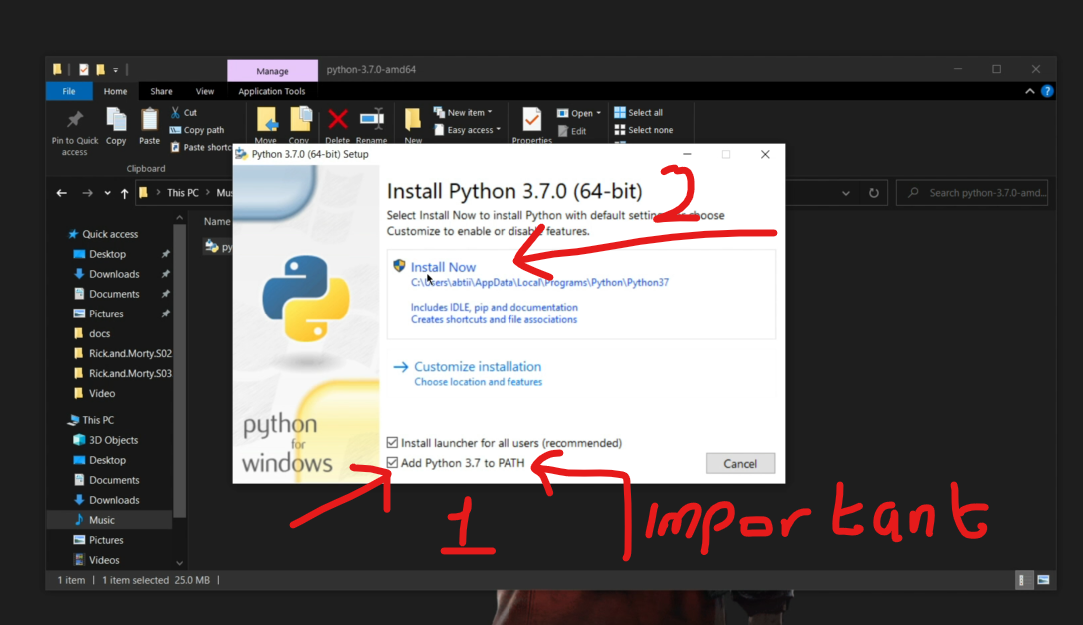Open Application Tools tab
Screen dimensions: 1083x625
(x=271, y=91)
